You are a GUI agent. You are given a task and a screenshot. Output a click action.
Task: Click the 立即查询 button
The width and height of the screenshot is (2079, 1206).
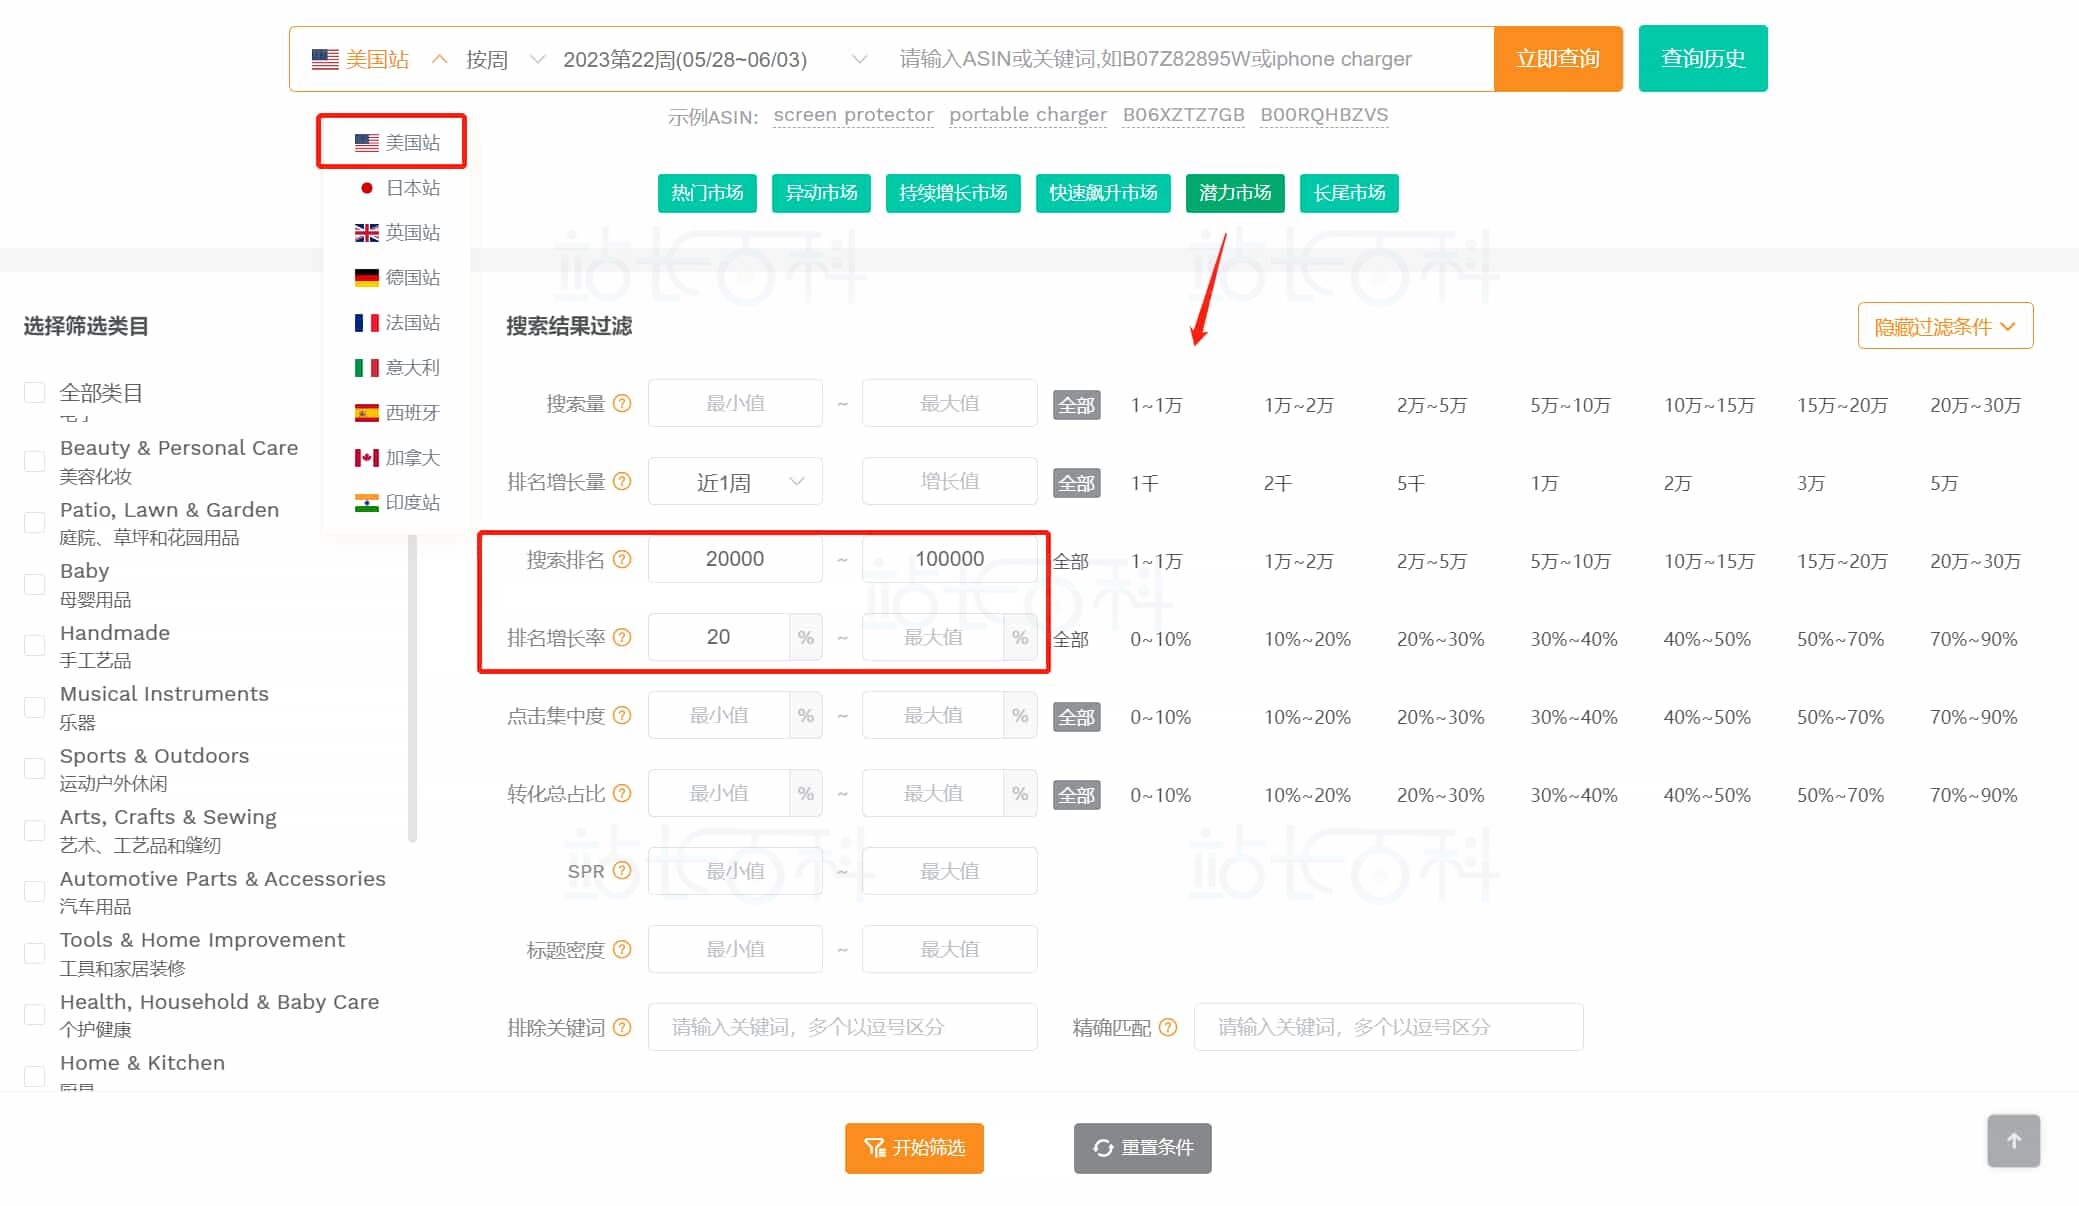[1557, 58]
